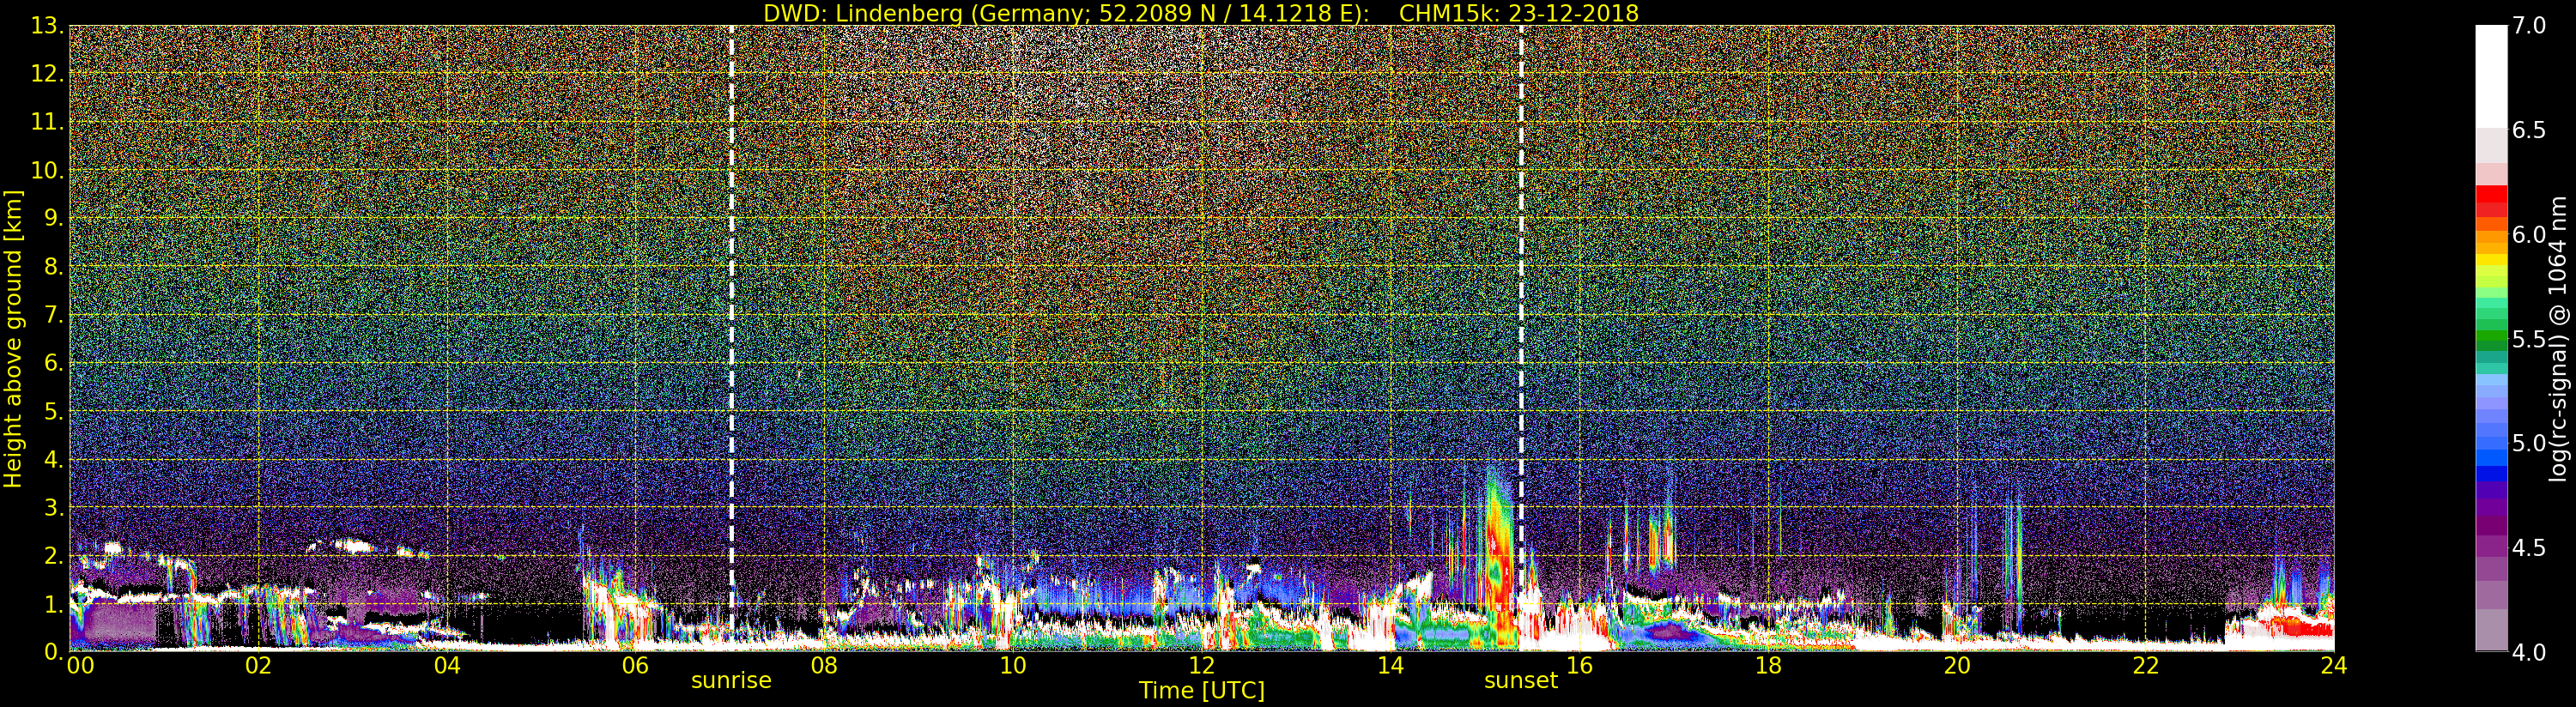Click the height axis tick label '3.'
This screenshot has width=2576, height=707.
pos(53,508)
